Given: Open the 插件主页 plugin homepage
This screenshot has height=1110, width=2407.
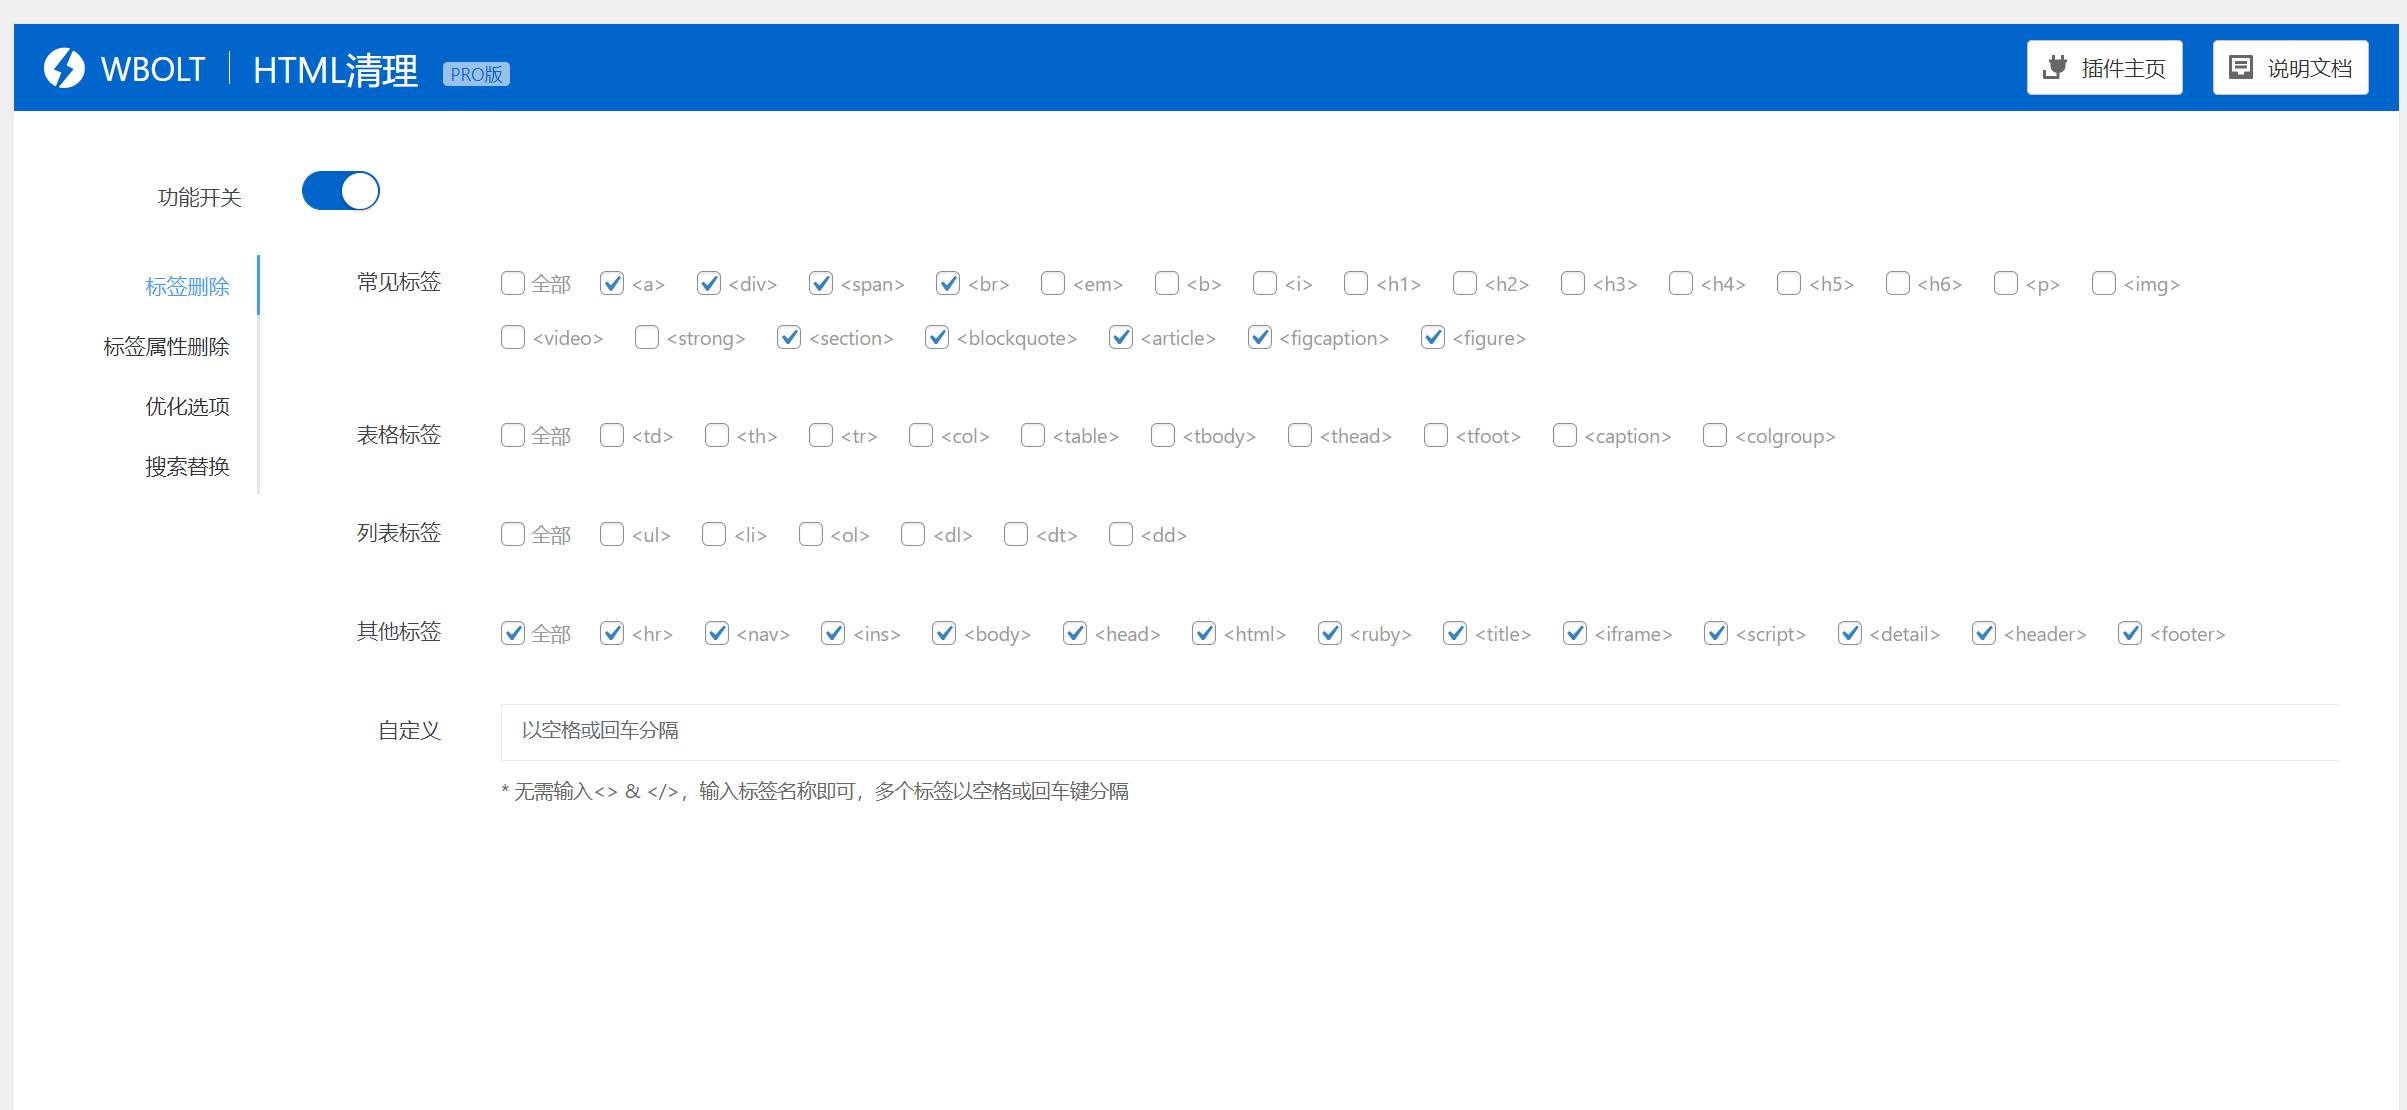Looking at the screenshot, I should [x=2104, y=66].
